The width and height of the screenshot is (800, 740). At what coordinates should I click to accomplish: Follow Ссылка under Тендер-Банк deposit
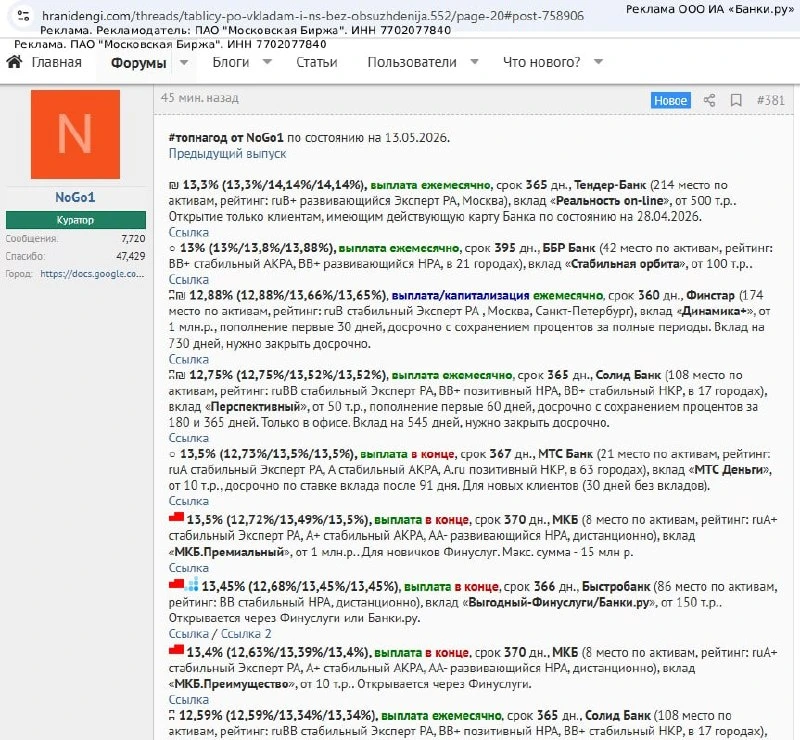[189, 232]
